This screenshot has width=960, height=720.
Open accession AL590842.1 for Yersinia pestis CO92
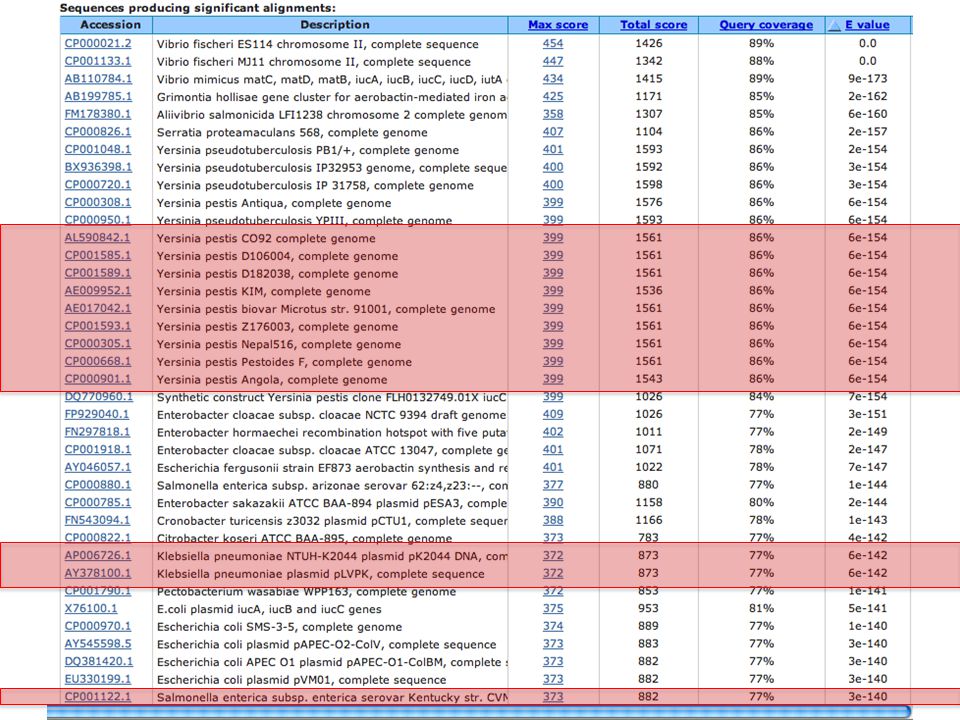(97, 238)
